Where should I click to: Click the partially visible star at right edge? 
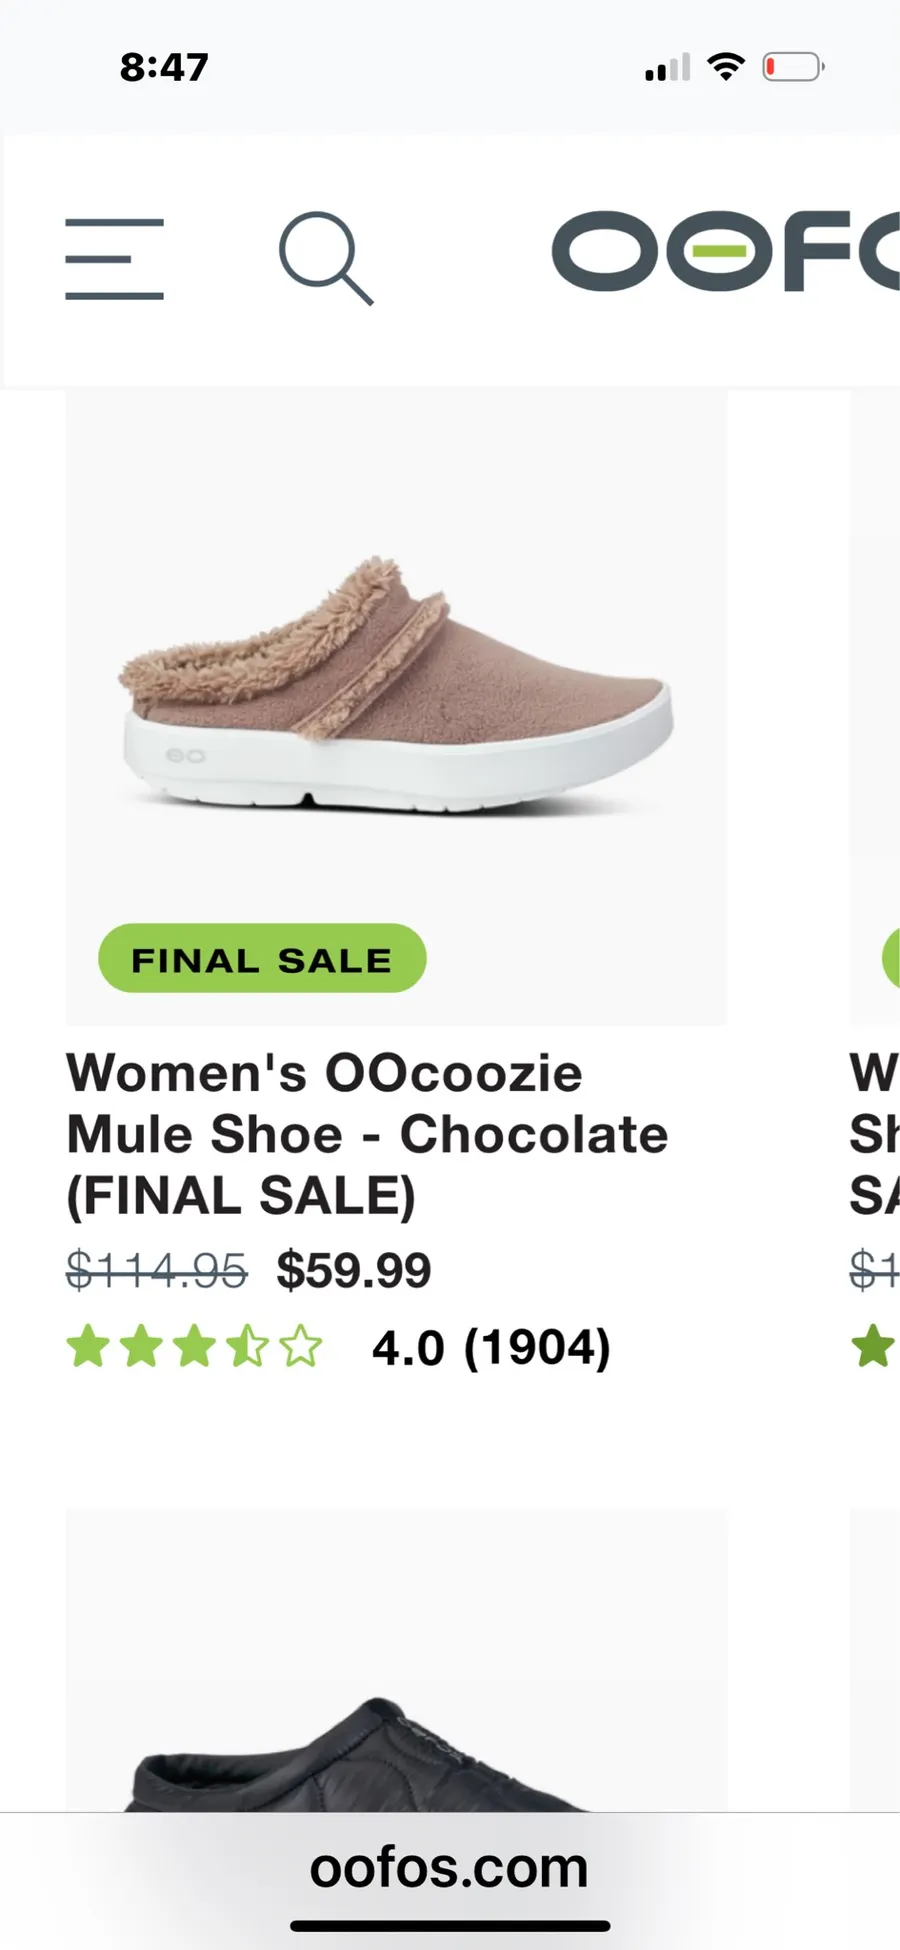(874, 1346)
